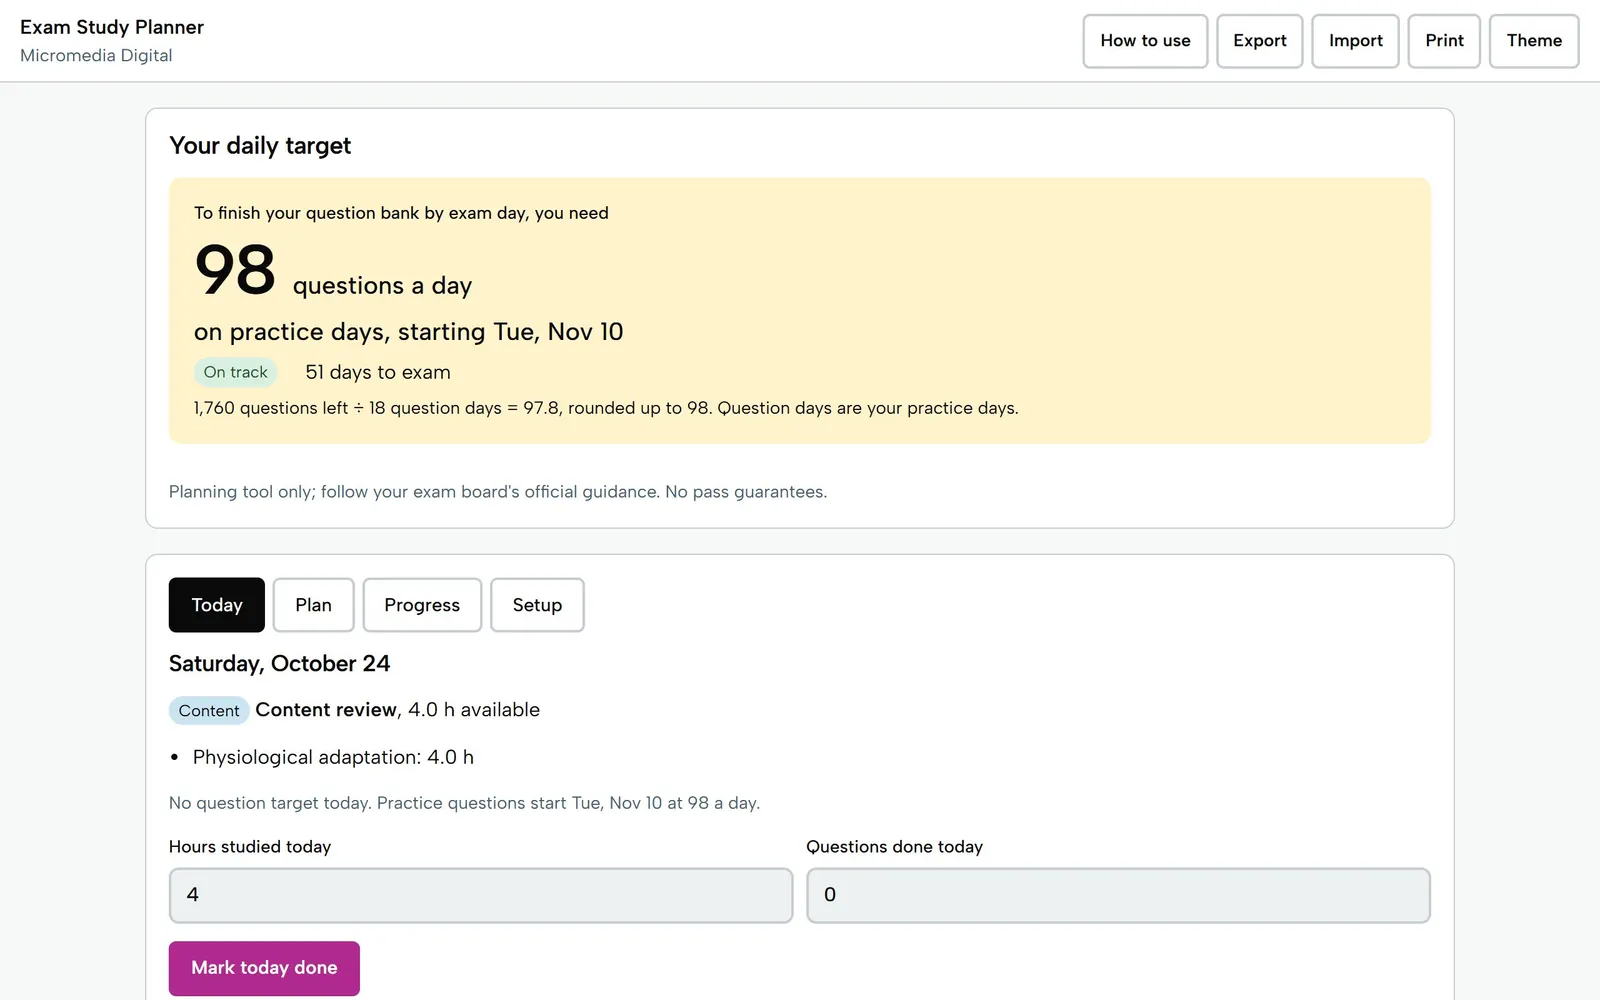Switch to the Plan tab

click(x=313, y=605)
